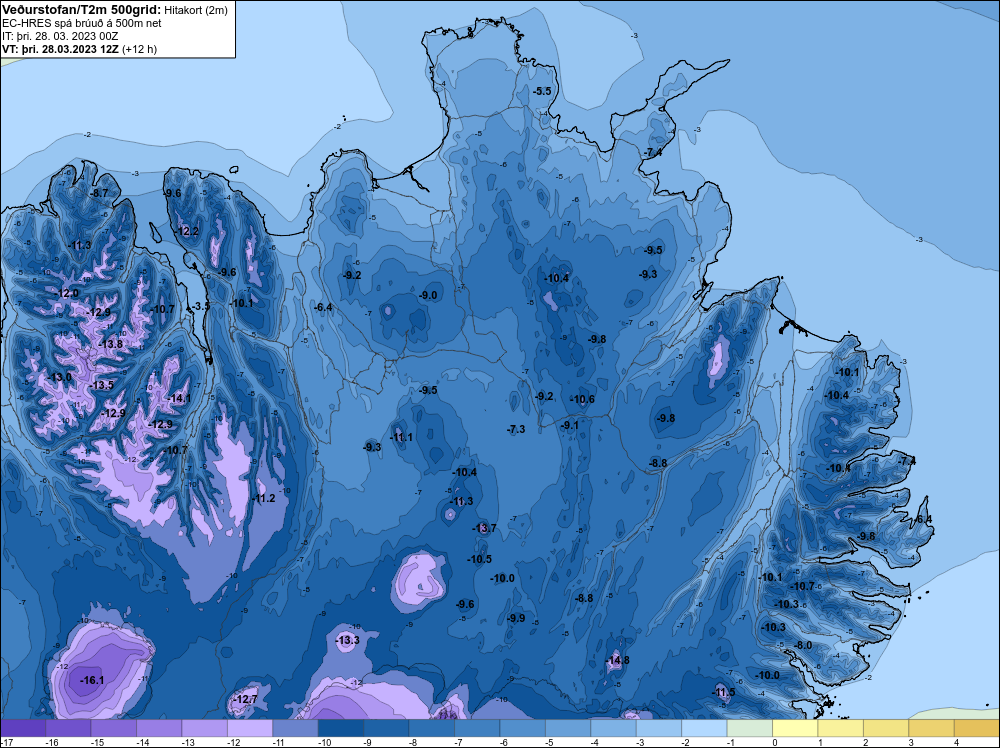Select the -13.7 temperature reading
Image resolution: width=1000 pixels, height=748 pixels.
tap(484, 528)
